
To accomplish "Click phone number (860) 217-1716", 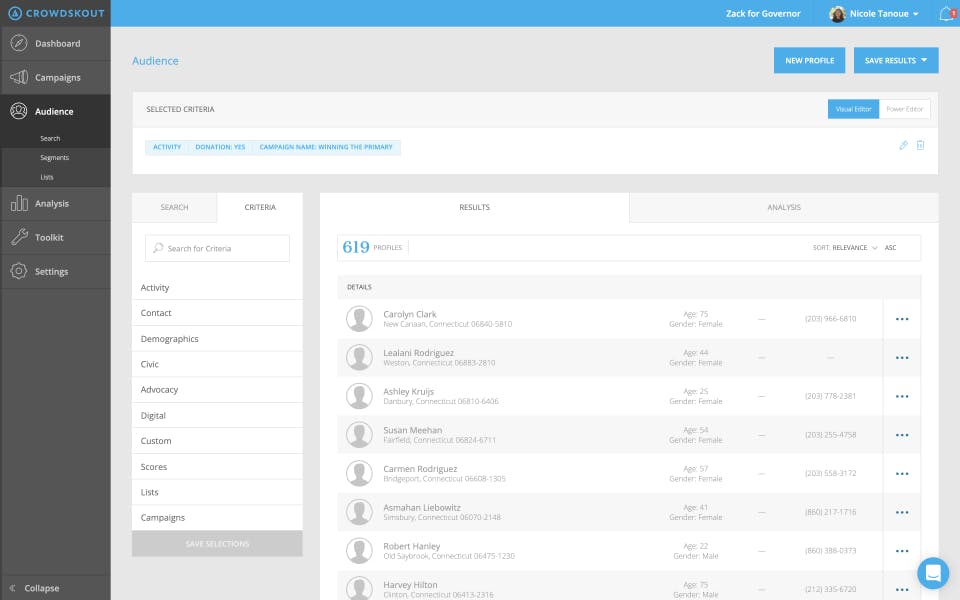I will [830, 512].
